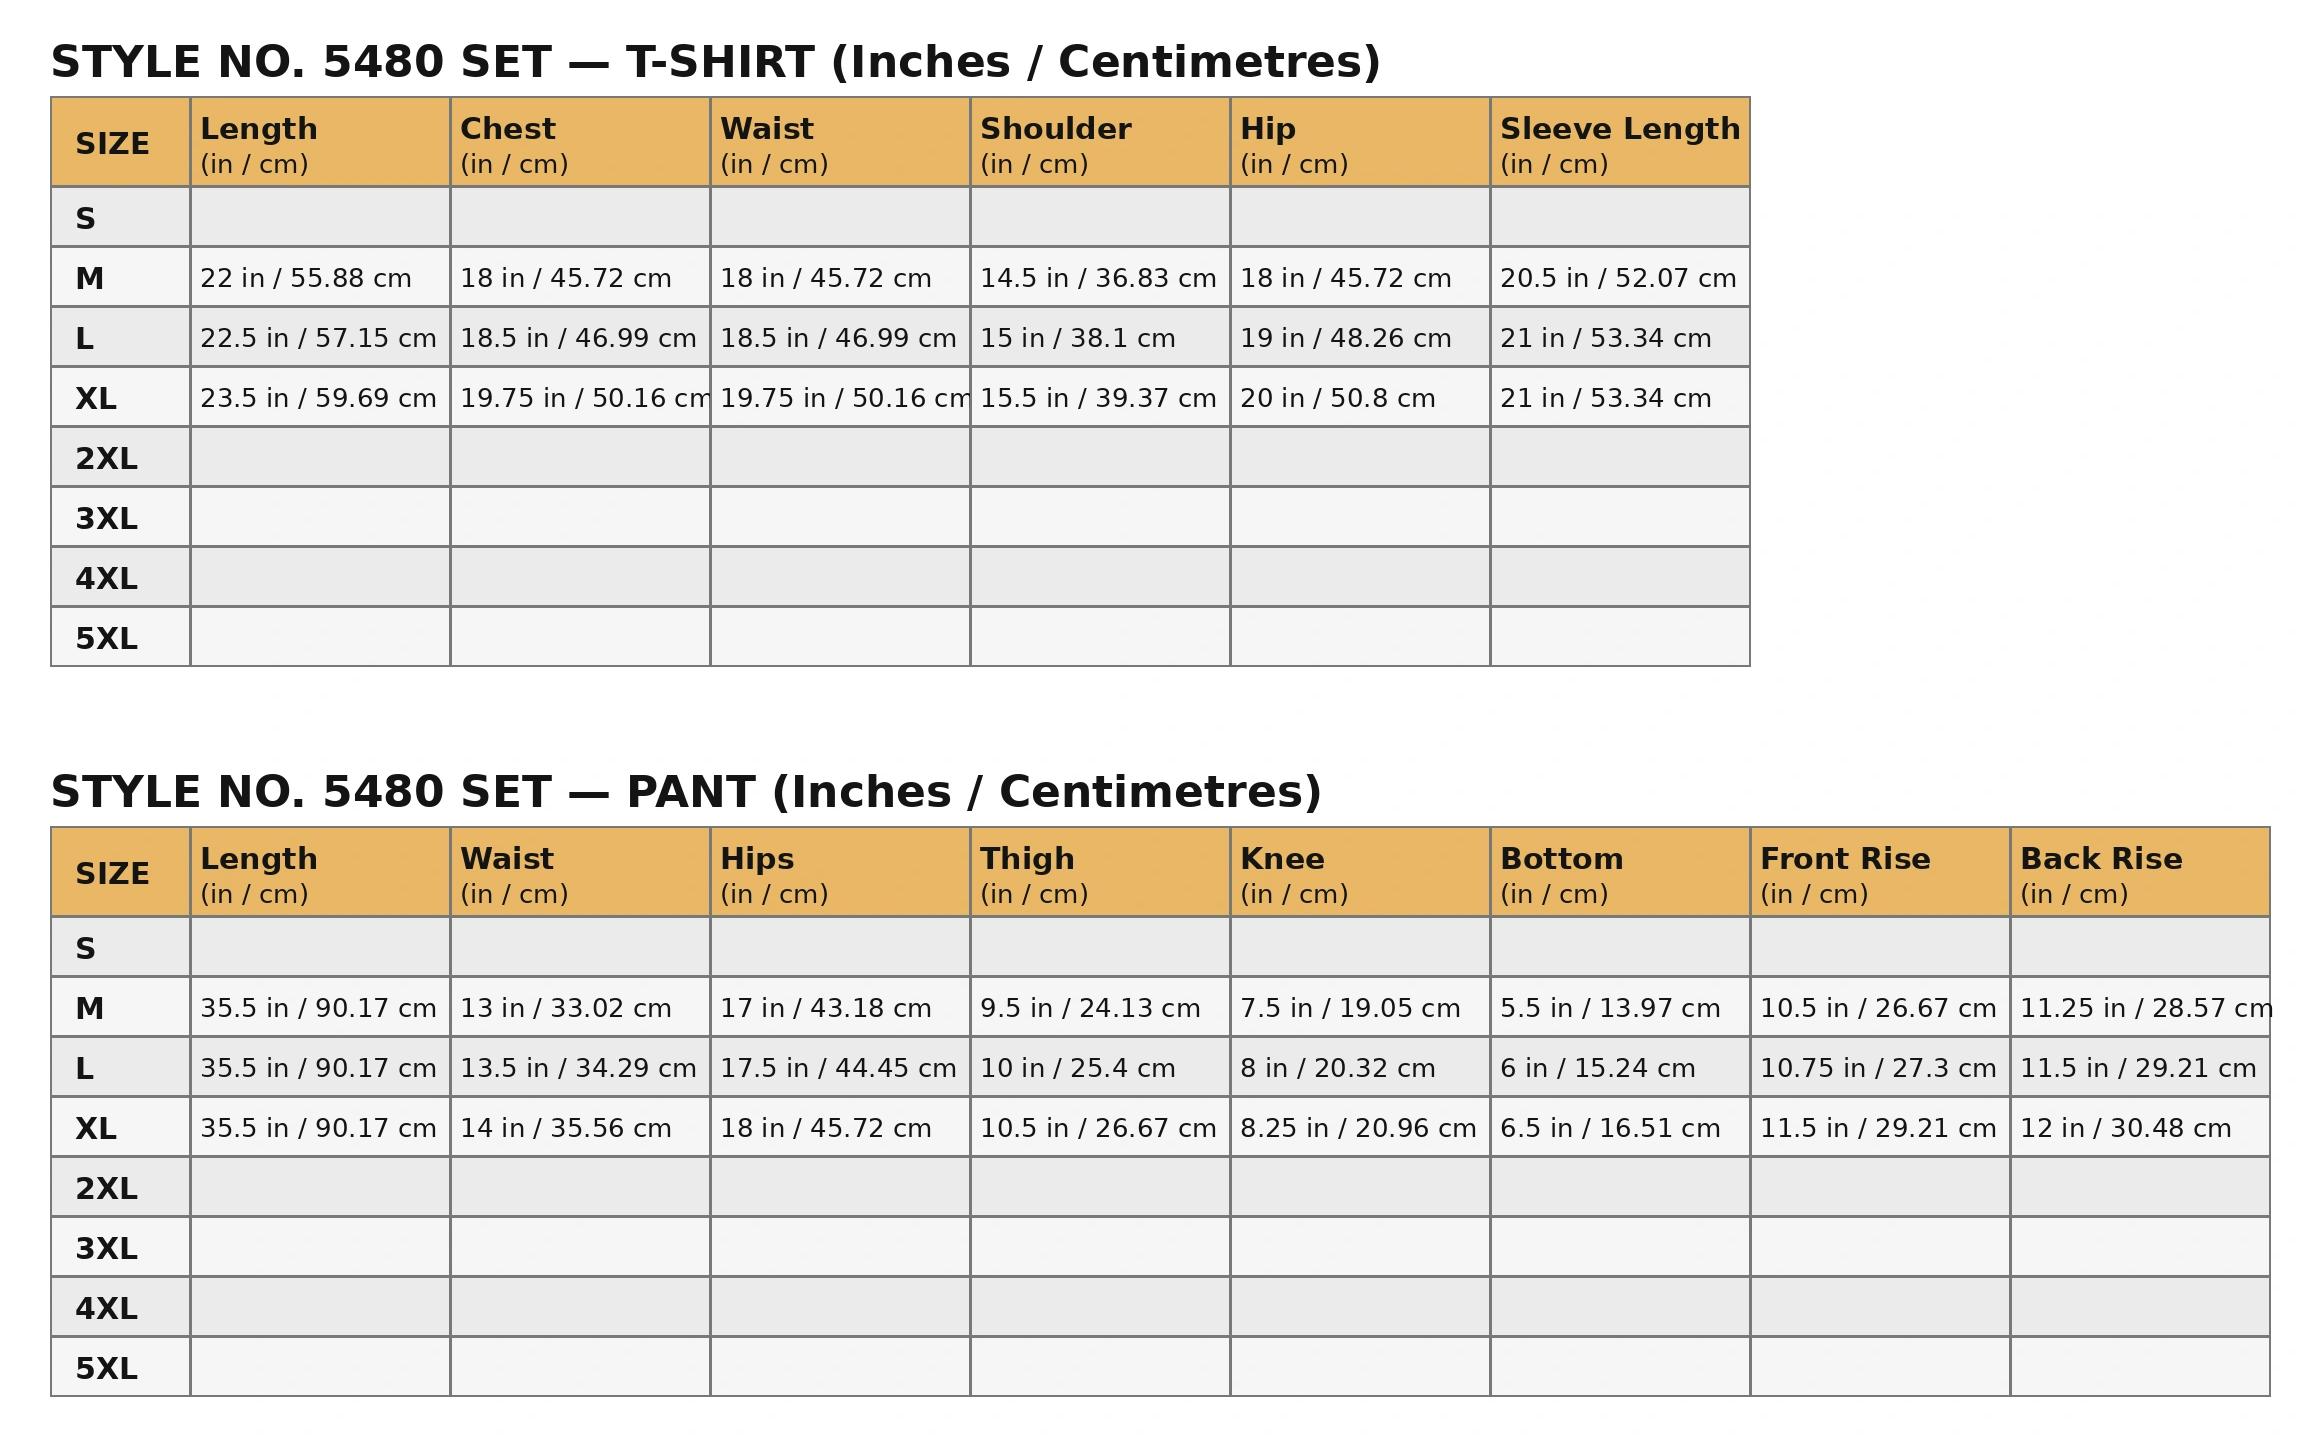This screenshot has height=1445, width=2300.
Task: Click the pant Thigh column header
Action: (x=1099, y=873)
